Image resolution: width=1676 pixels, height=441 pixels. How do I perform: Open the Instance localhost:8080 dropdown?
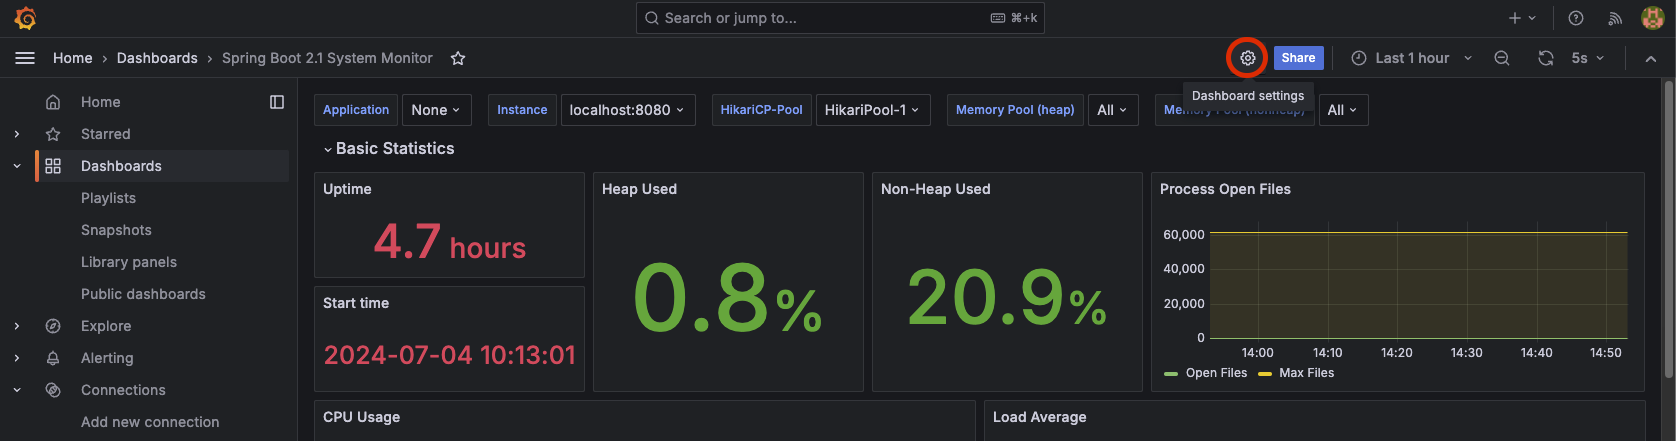[x=627, y=110]
